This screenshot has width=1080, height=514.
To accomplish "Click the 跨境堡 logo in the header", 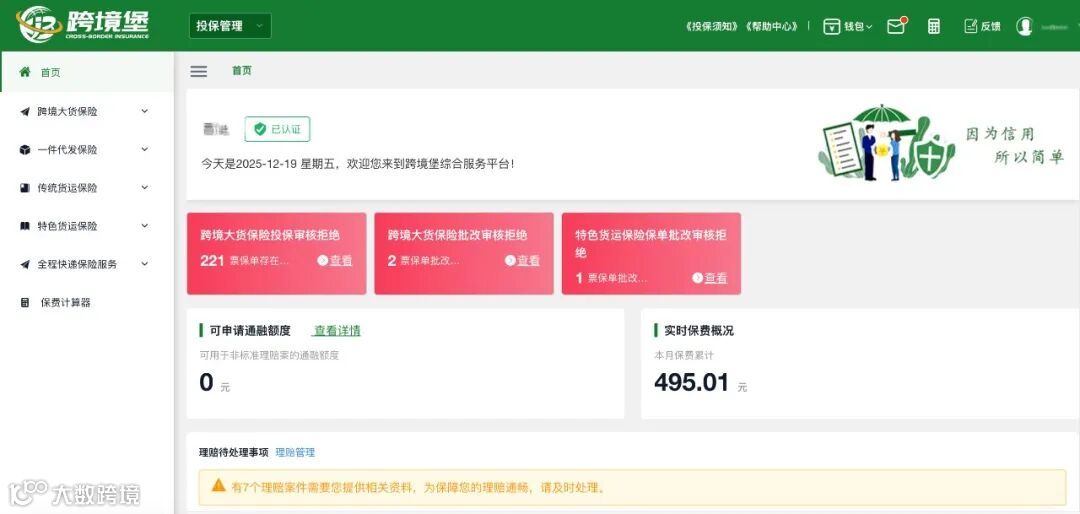I will tap(83, 24).
